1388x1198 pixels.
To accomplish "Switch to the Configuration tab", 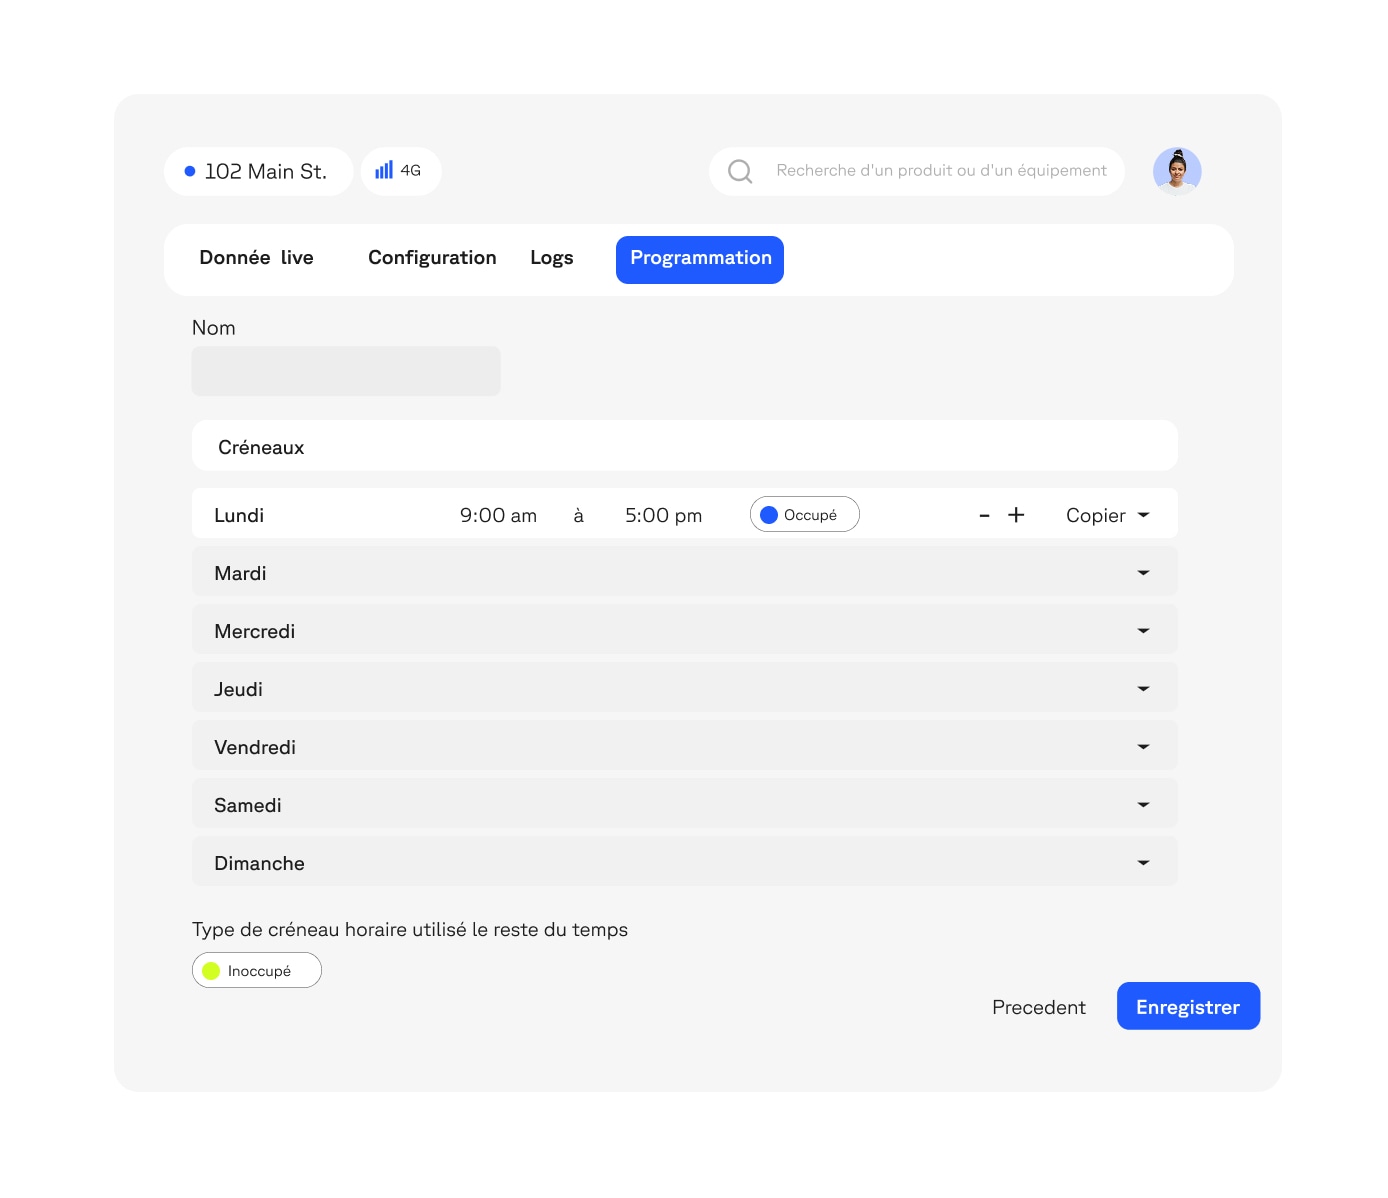I will point(432,258).
